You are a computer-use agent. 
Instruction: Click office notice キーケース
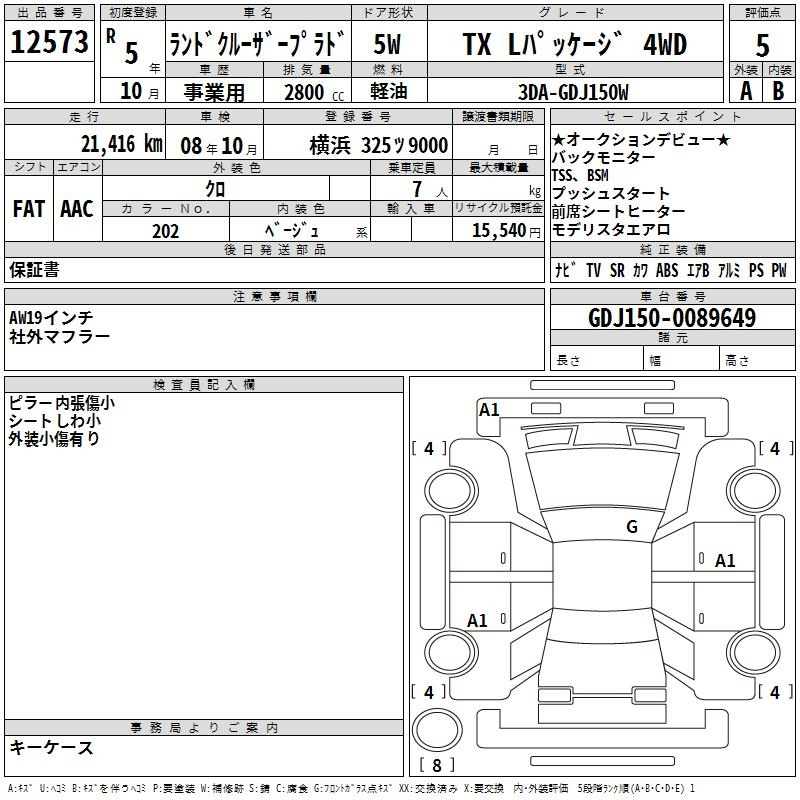(52, 747)
